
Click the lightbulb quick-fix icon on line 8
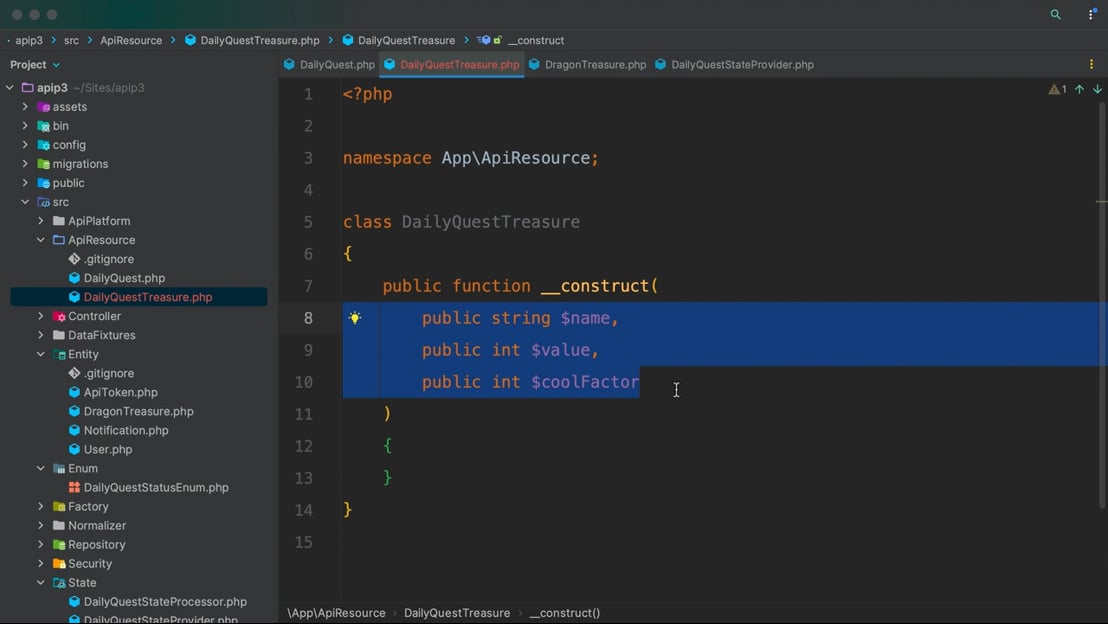tap(355, 318)
